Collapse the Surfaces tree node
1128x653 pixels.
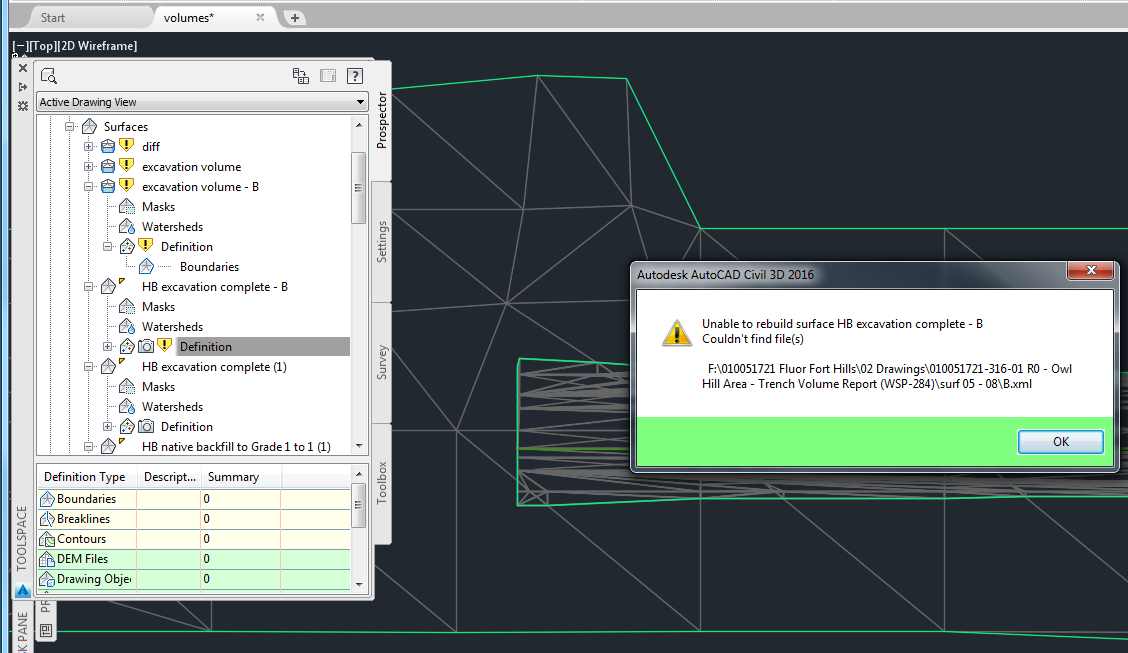pyautogui.click(x=69, y=126)
